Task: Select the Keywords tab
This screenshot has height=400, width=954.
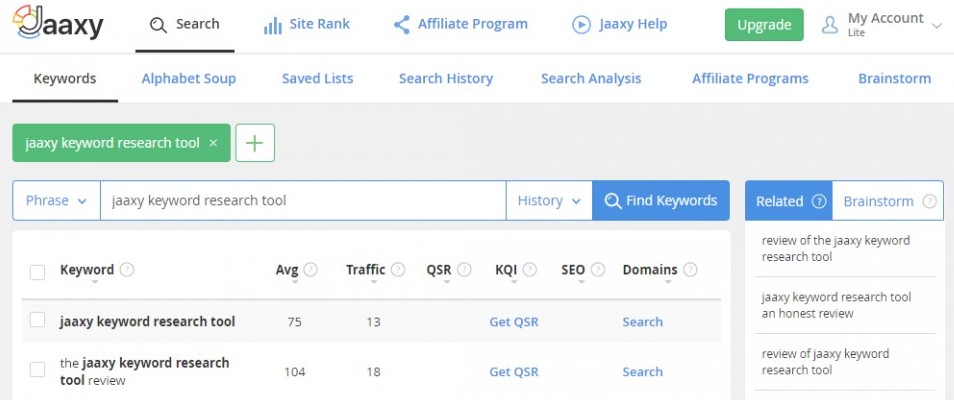Action: coord(64,79)
